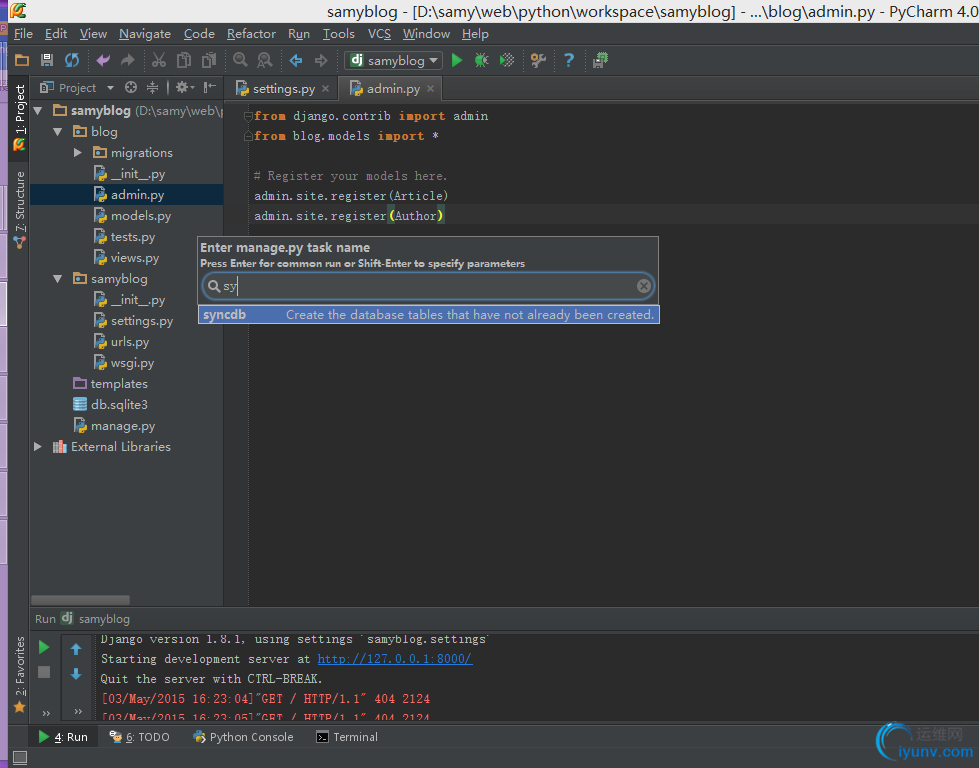Rerun samyblog from the Run panel
This screenshot has width=979, height=768.
tap(44, 647)
